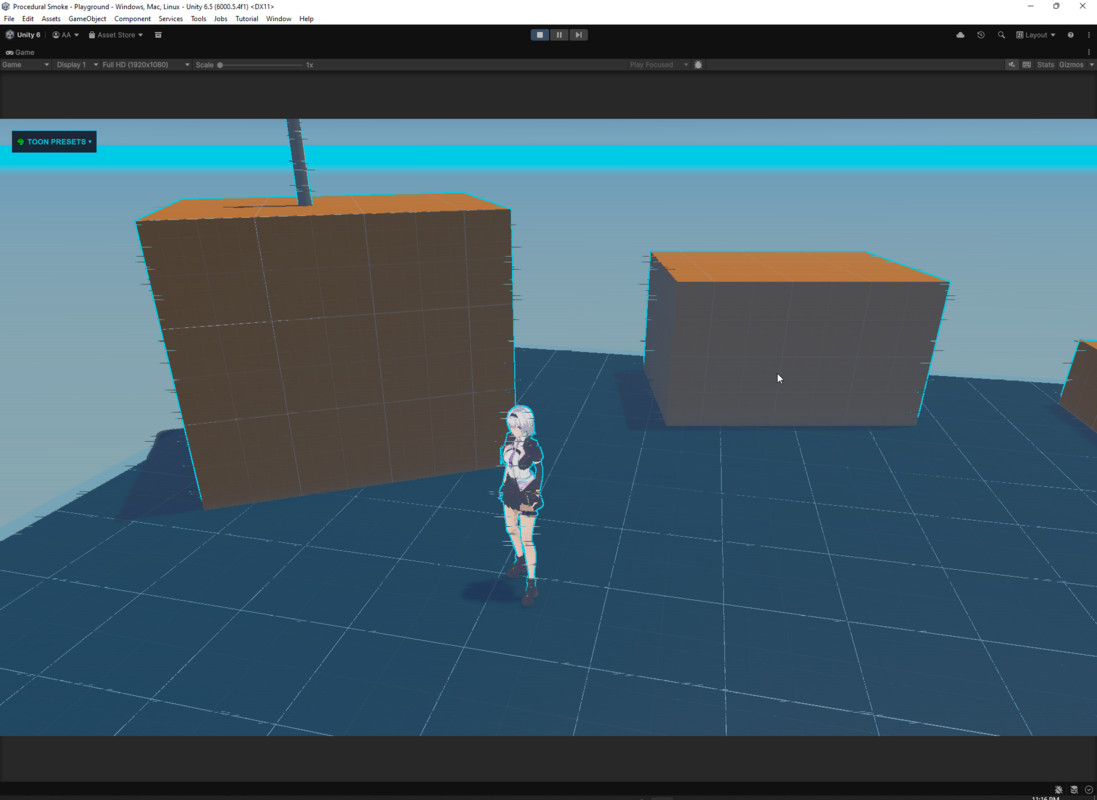Open the Window menu

[x=278, y=19]
